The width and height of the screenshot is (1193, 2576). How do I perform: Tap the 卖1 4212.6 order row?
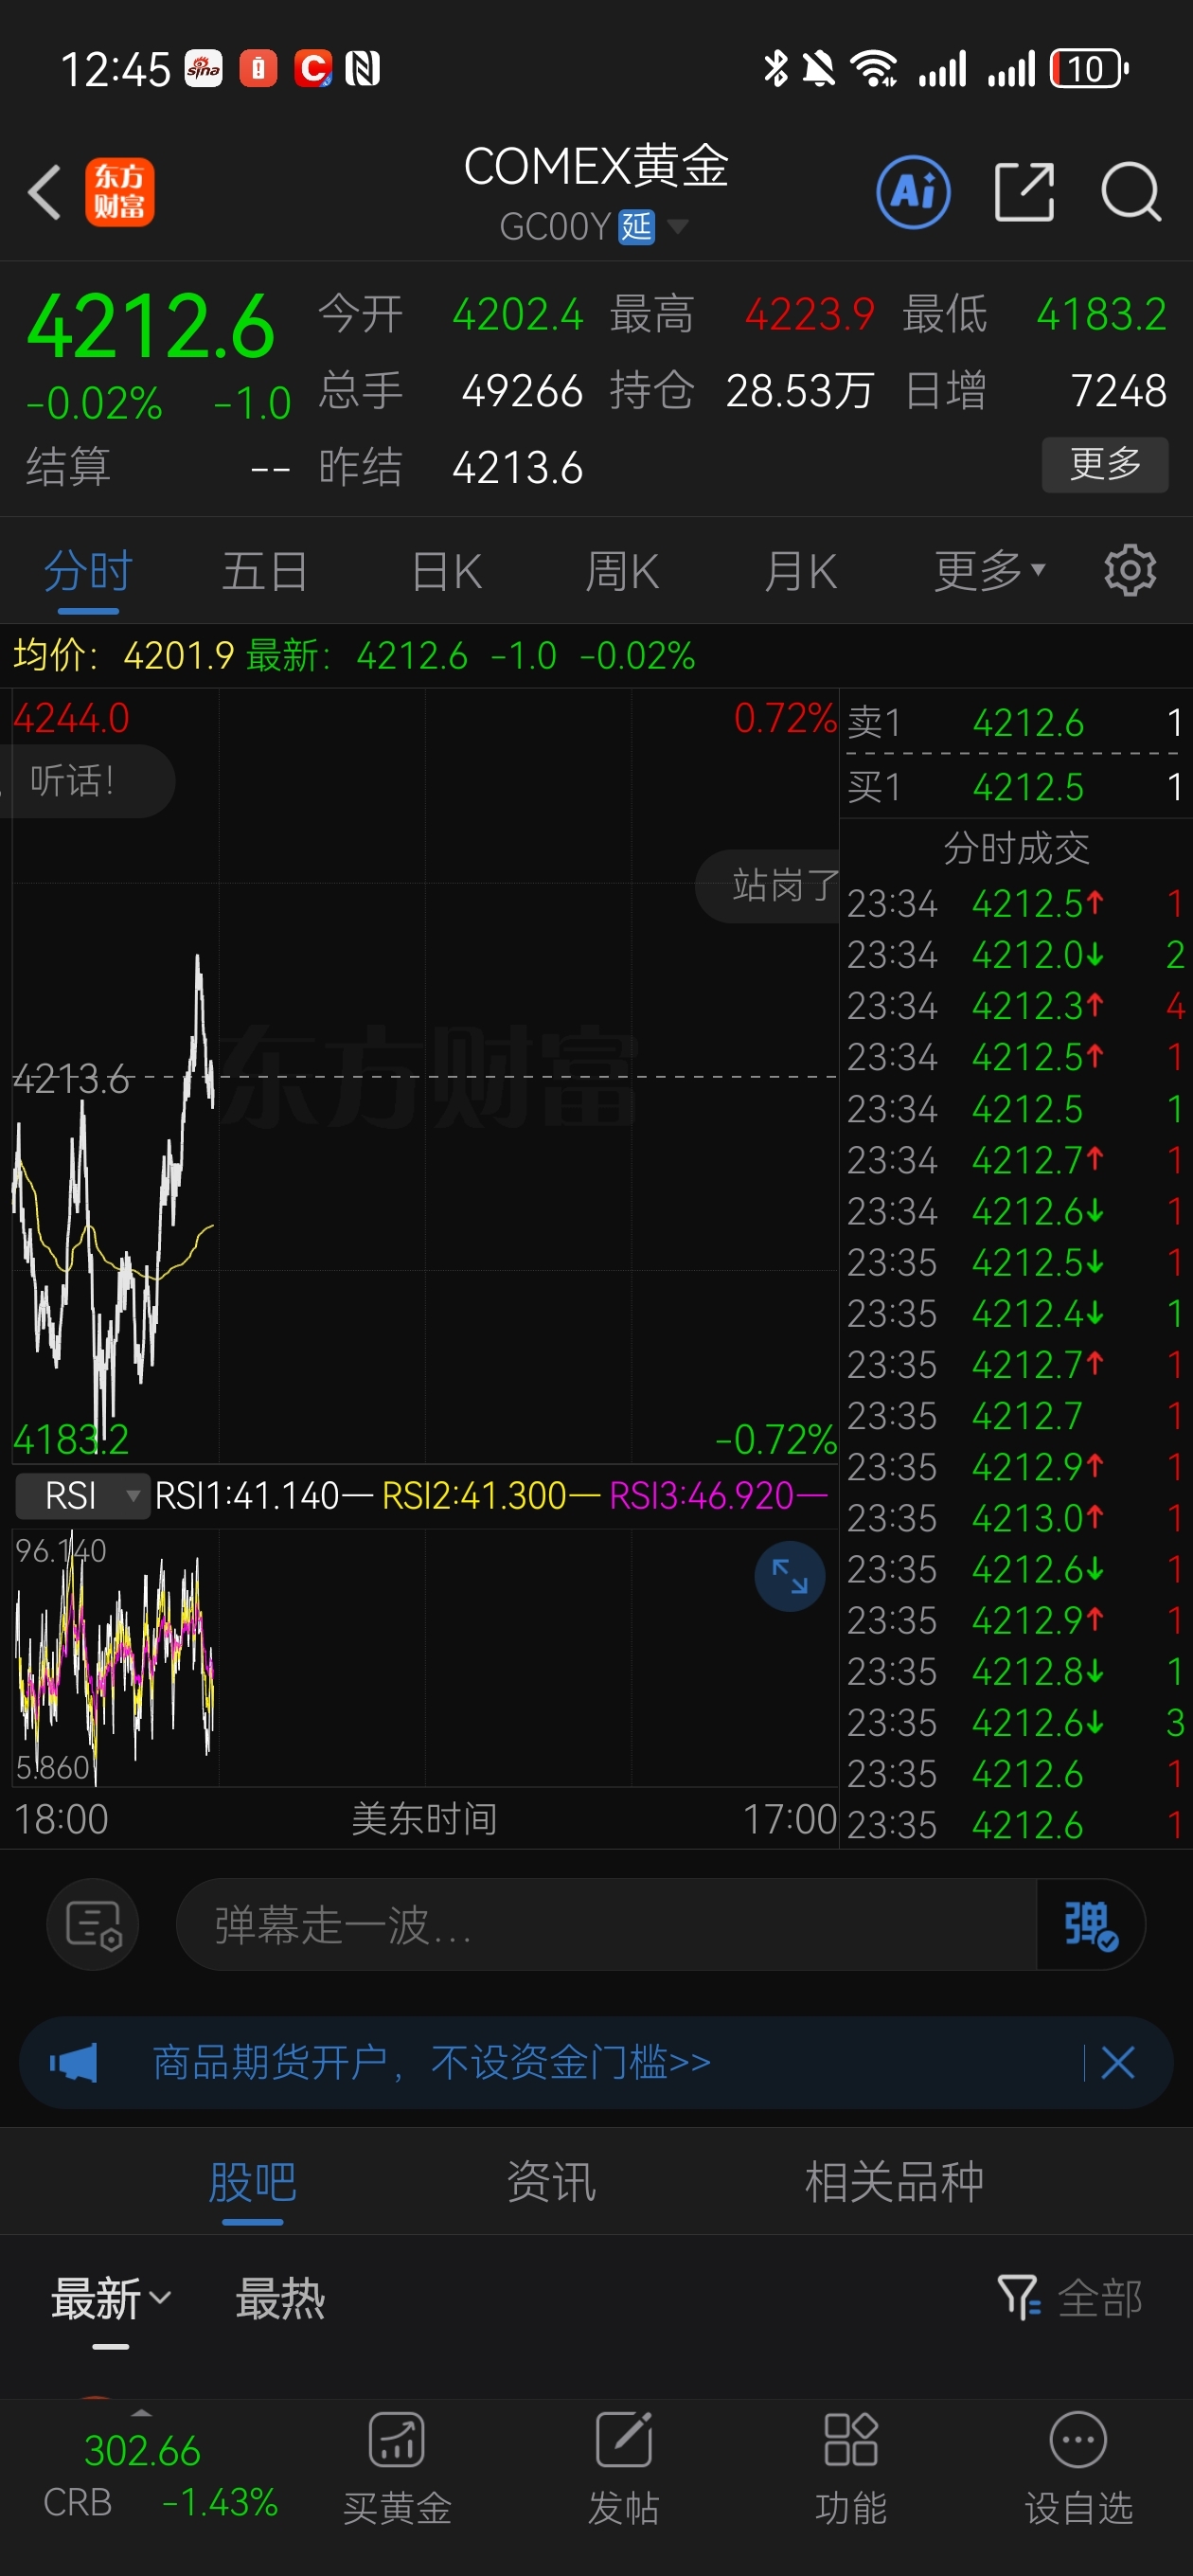coord(1014,722)
